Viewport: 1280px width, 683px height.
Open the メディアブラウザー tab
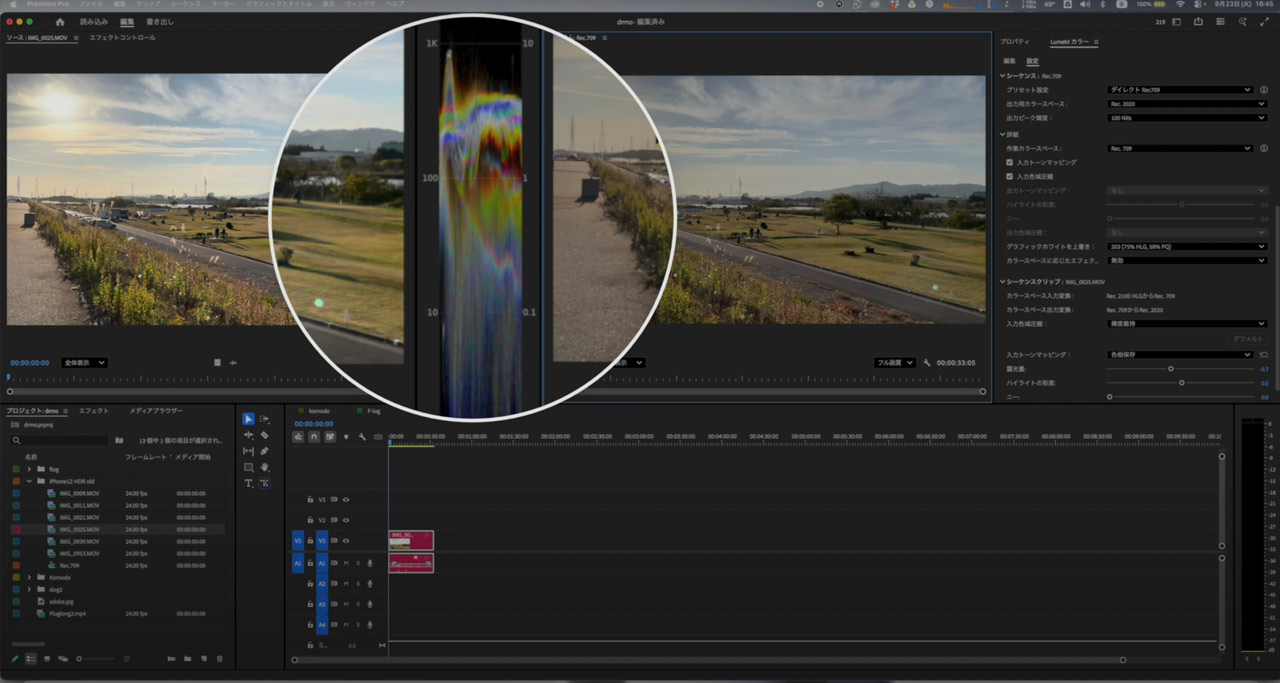[156, 411]
